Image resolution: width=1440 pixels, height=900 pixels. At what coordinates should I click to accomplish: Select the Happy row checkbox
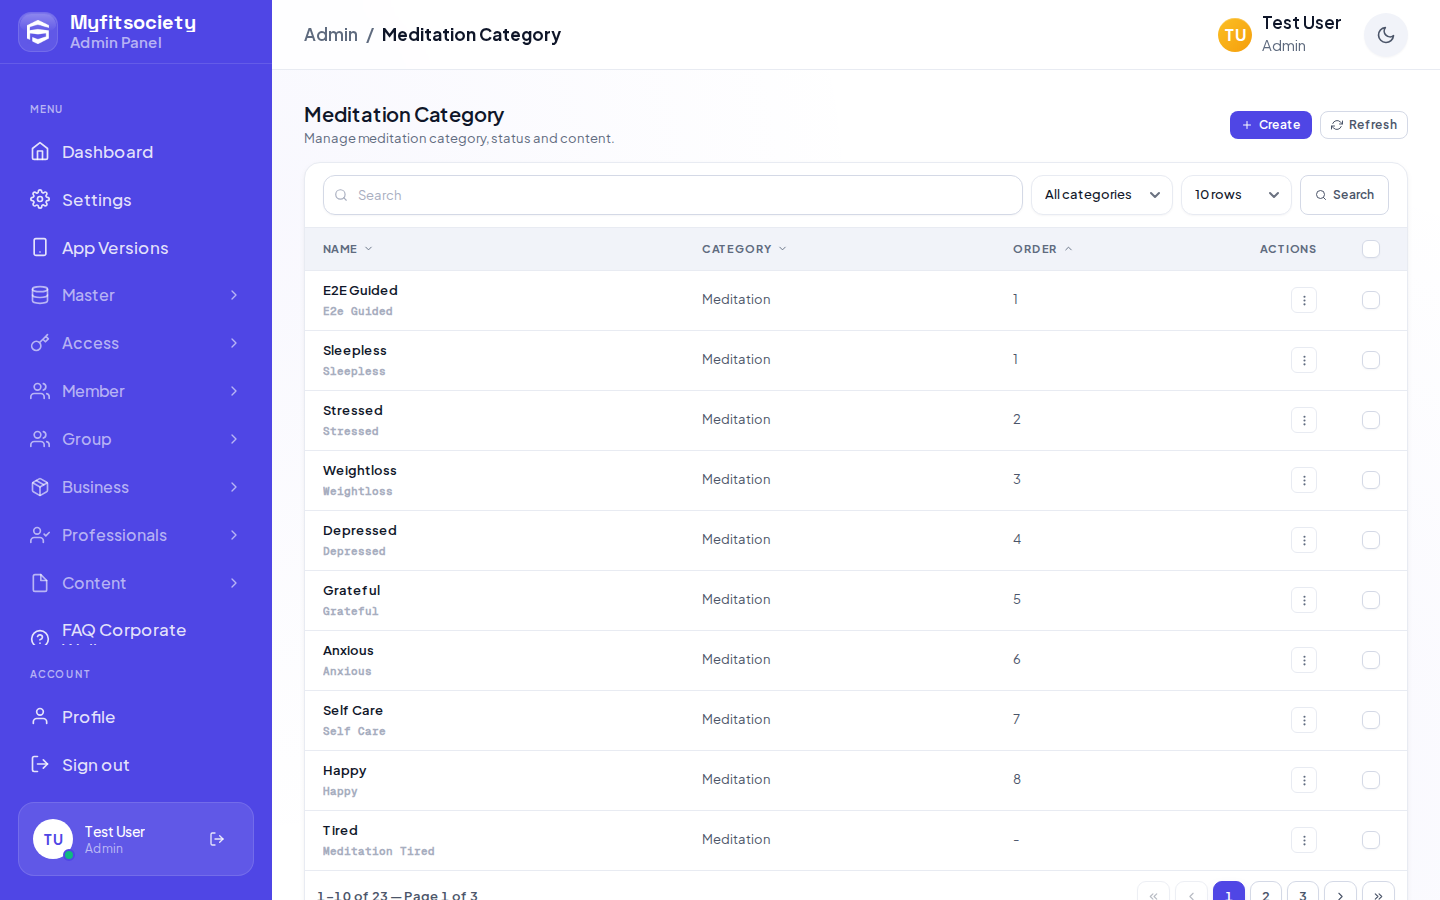coord(1371,780)
